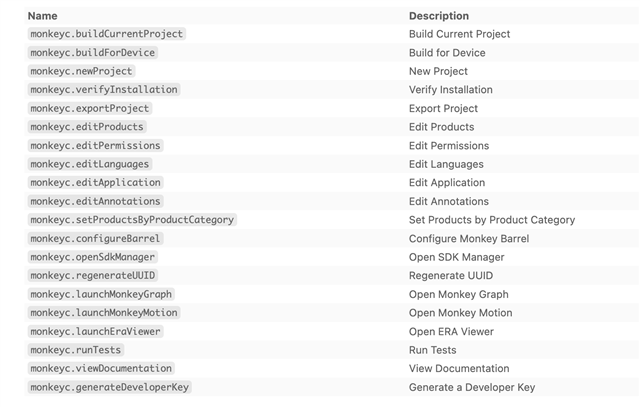Viewport: 640px width, 407px height.
Task: Click the monkeyc.buildCurrentProject command name
Action: (106, 34)
